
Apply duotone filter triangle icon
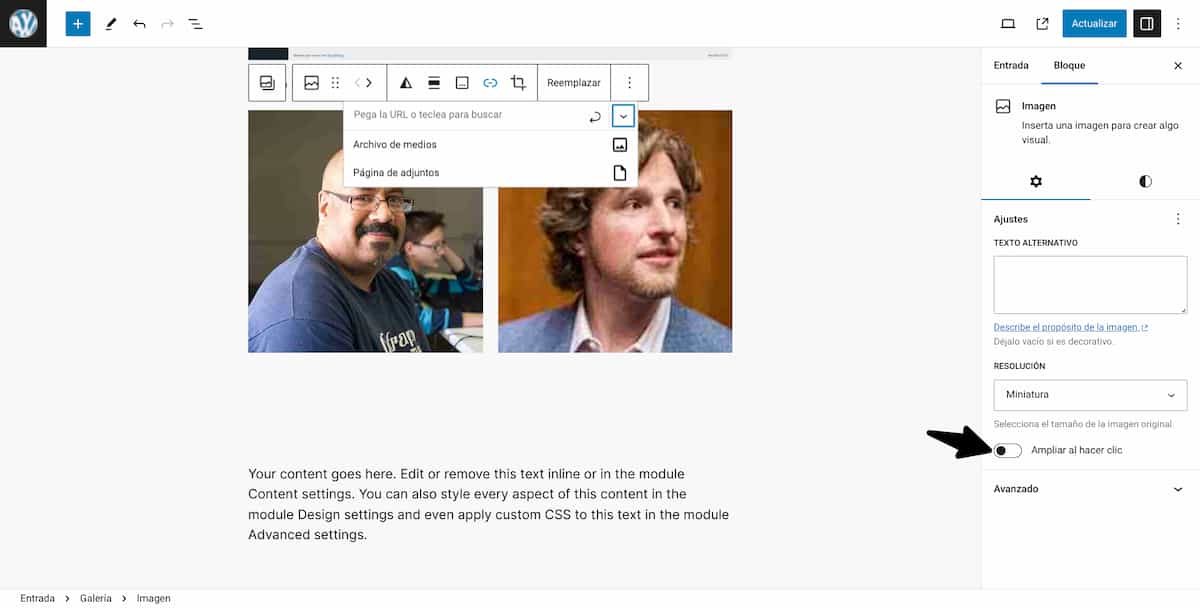point(405,83)
